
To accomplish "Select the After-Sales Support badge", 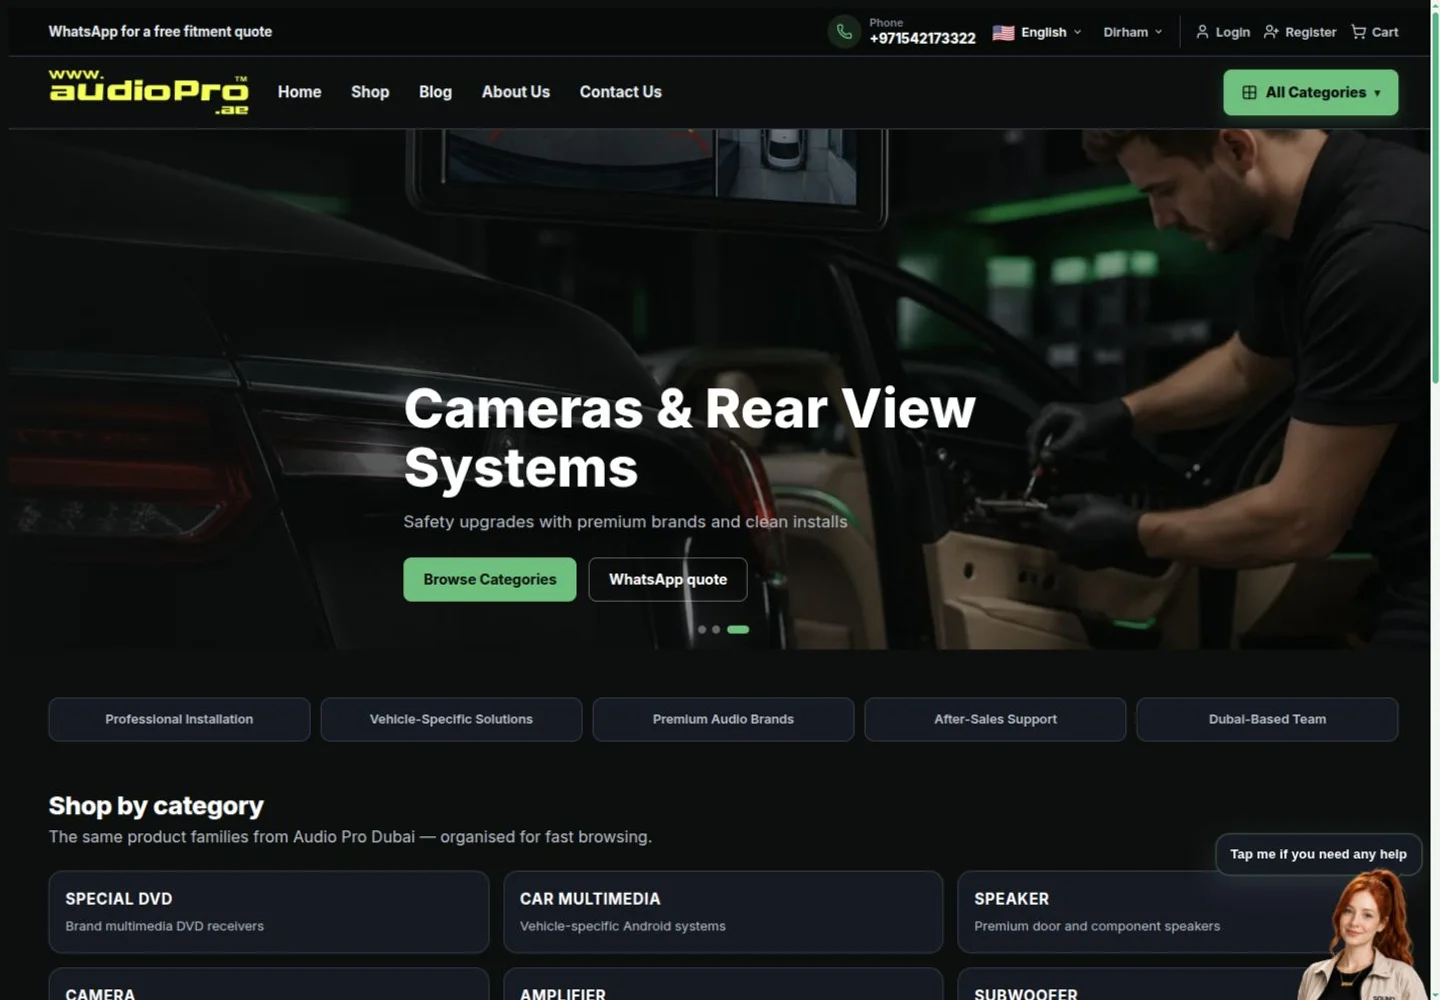I will click(995, 719).
